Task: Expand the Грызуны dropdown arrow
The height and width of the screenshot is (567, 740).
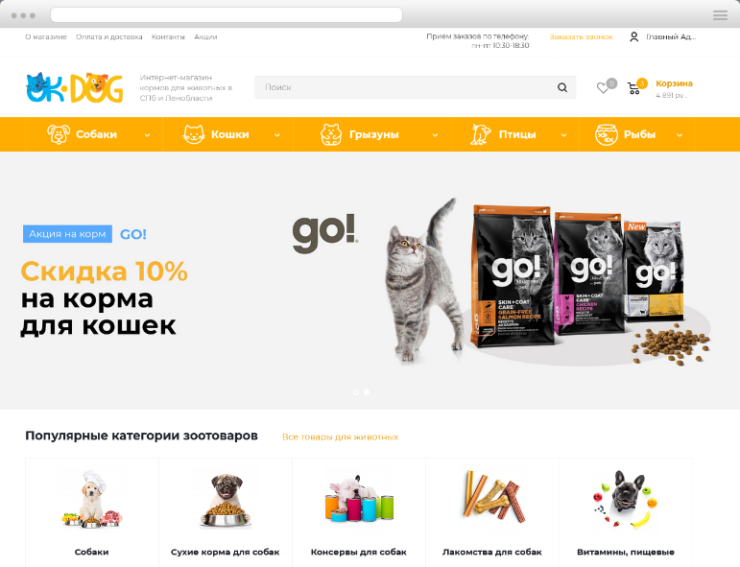Action: 435,135
